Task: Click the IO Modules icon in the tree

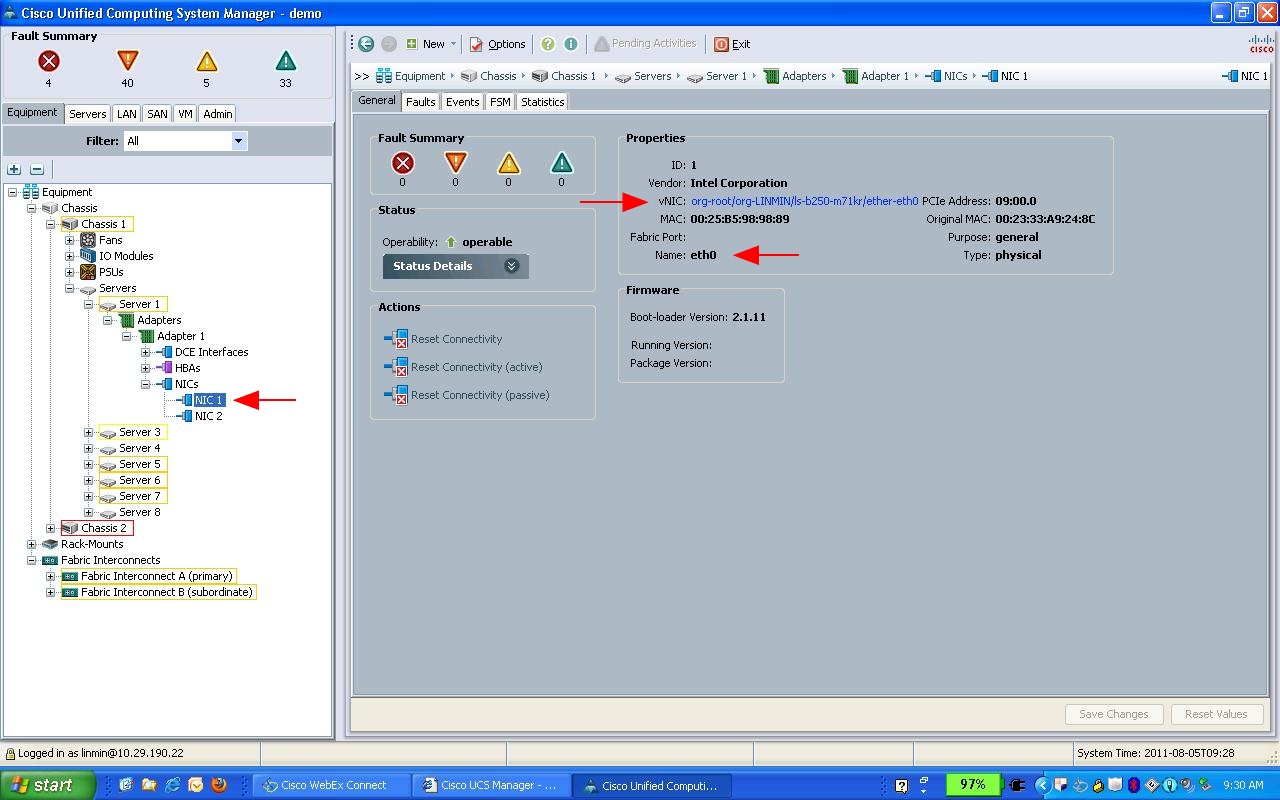Action: pos(88,256)
